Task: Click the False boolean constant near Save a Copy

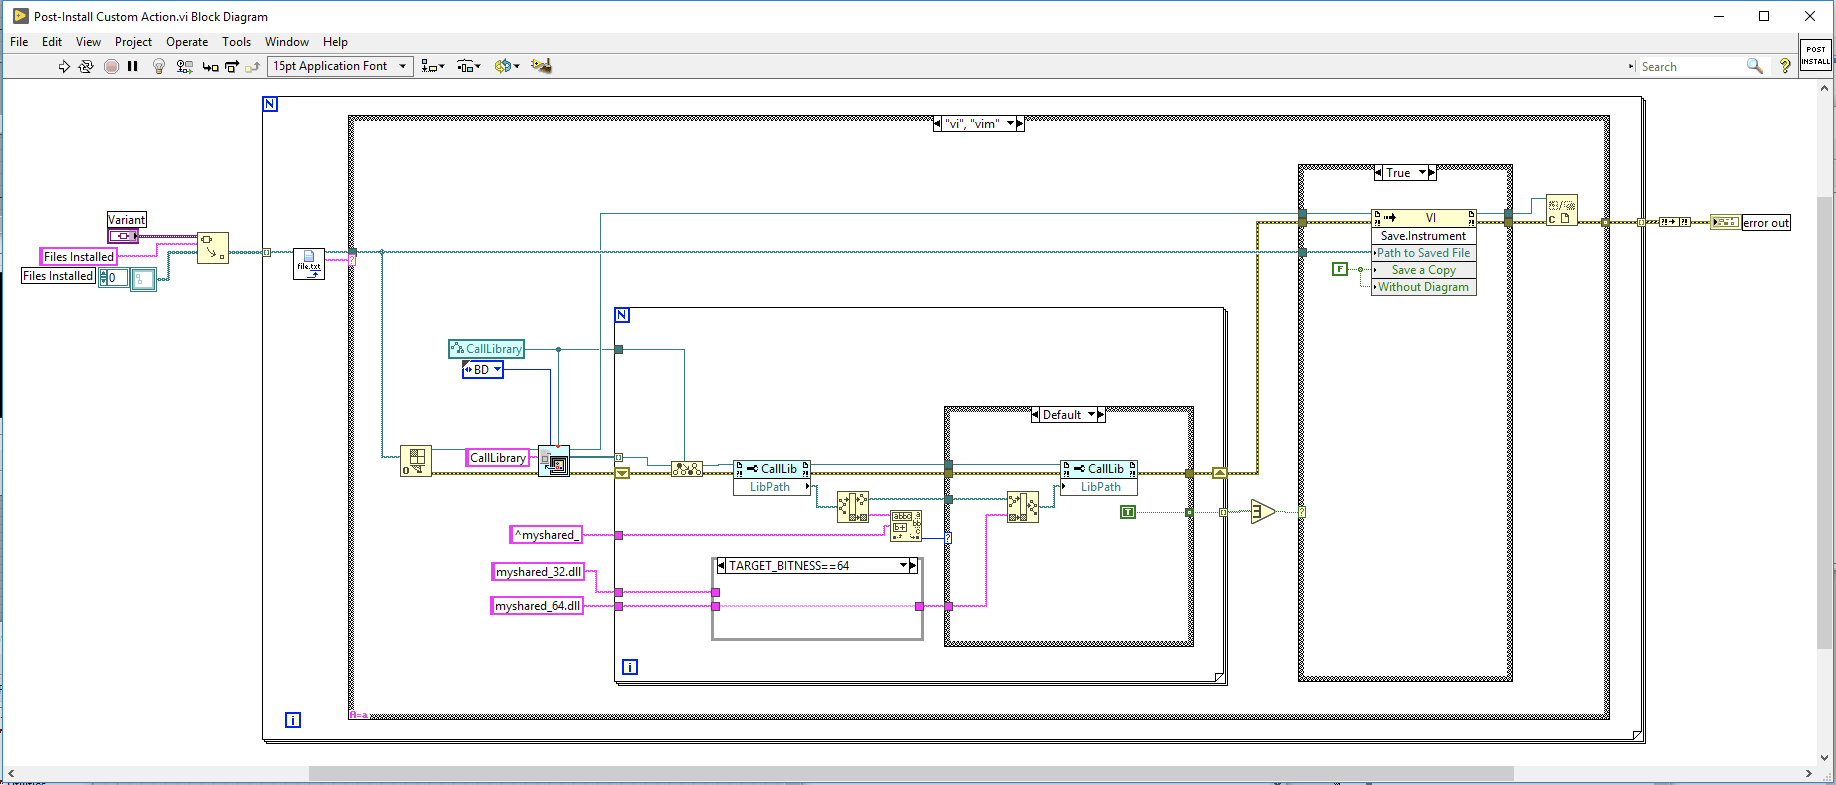Action: (1340, 269)
